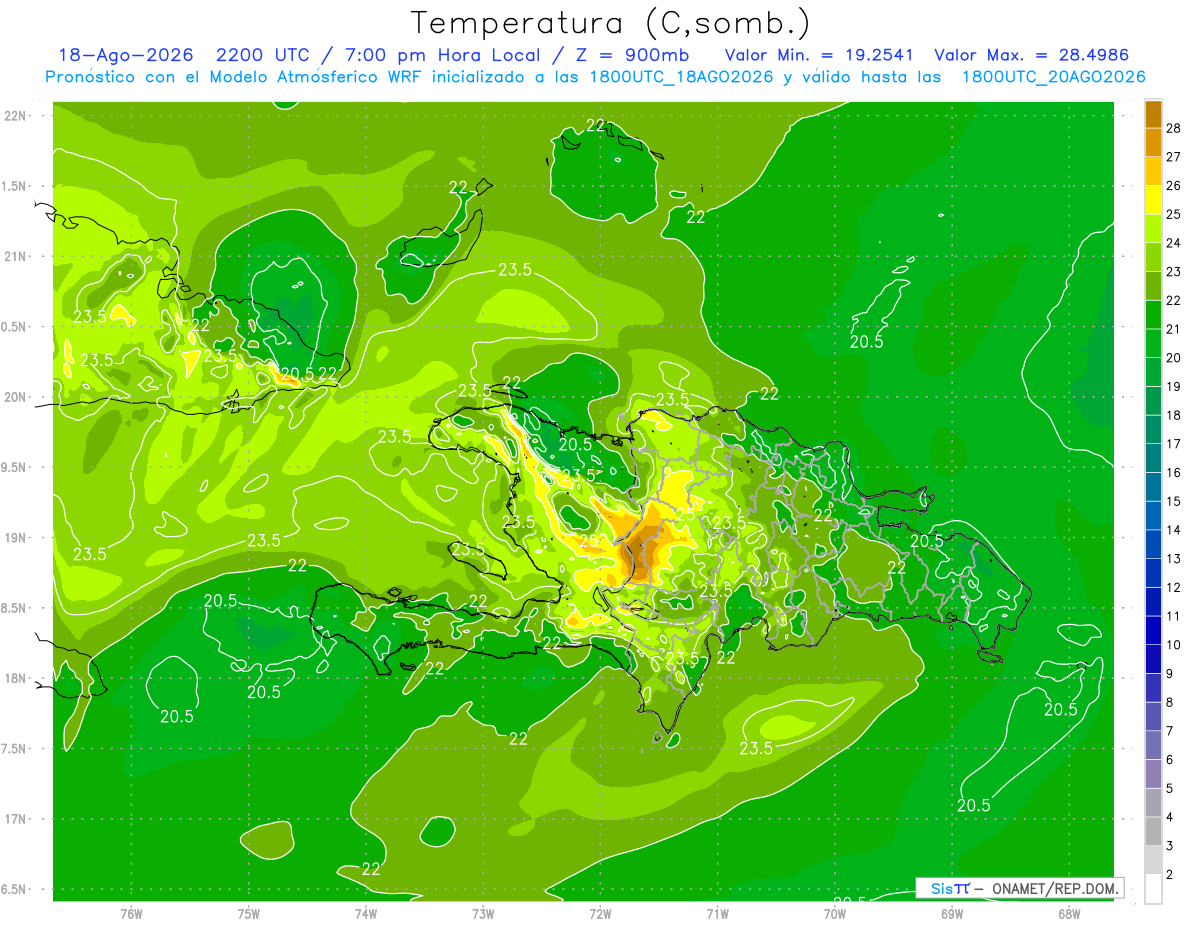Screen dimensions: 1200x927
Task: Pick the purple legend swatch between 5 and 6
Action: [1153, 774]
